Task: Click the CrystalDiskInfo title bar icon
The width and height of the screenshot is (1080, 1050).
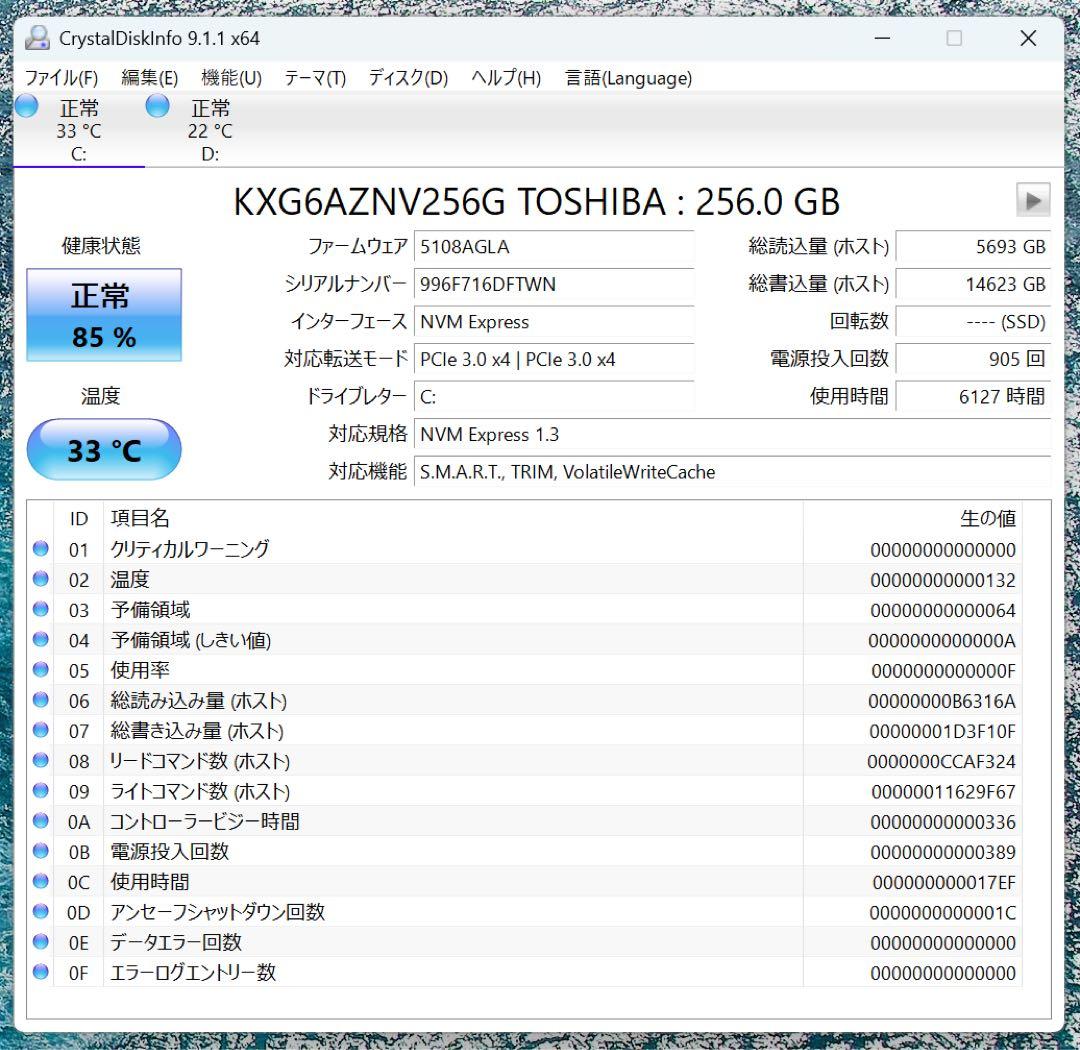Action: click(x=38, y=38)
